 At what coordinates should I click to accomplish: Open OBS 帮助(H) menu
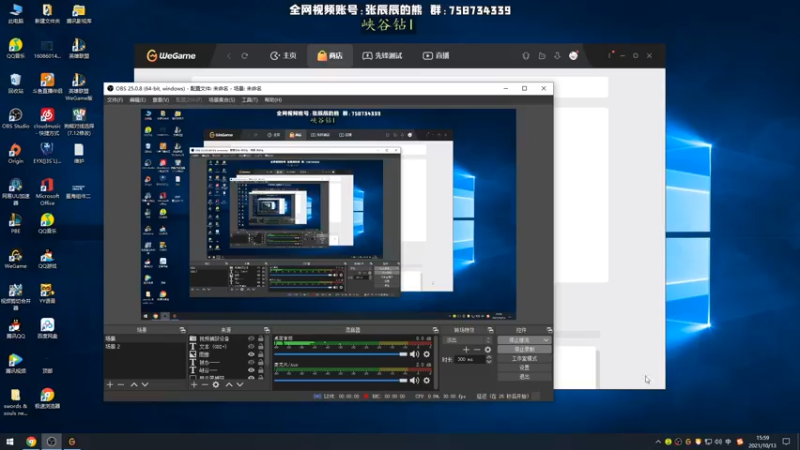[273, 100]
